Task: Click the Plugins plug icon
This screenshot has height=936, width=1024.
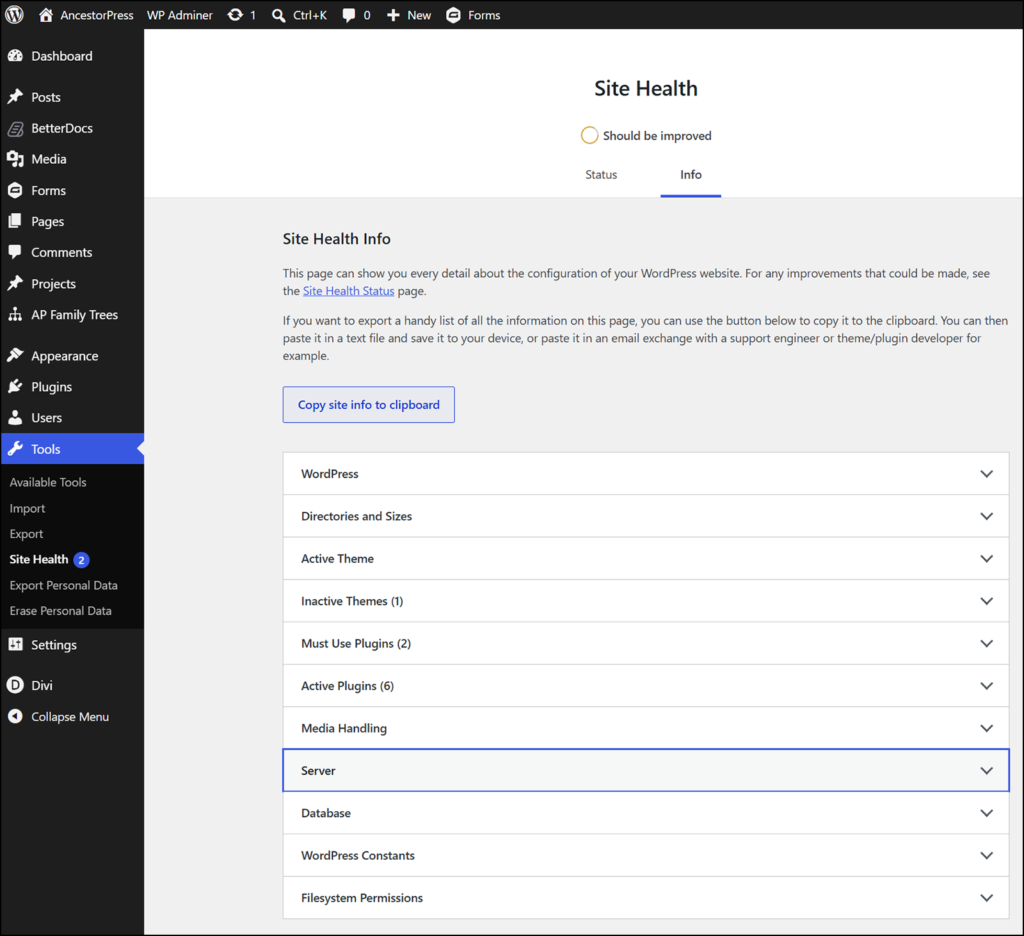Action: coord(15,386)
